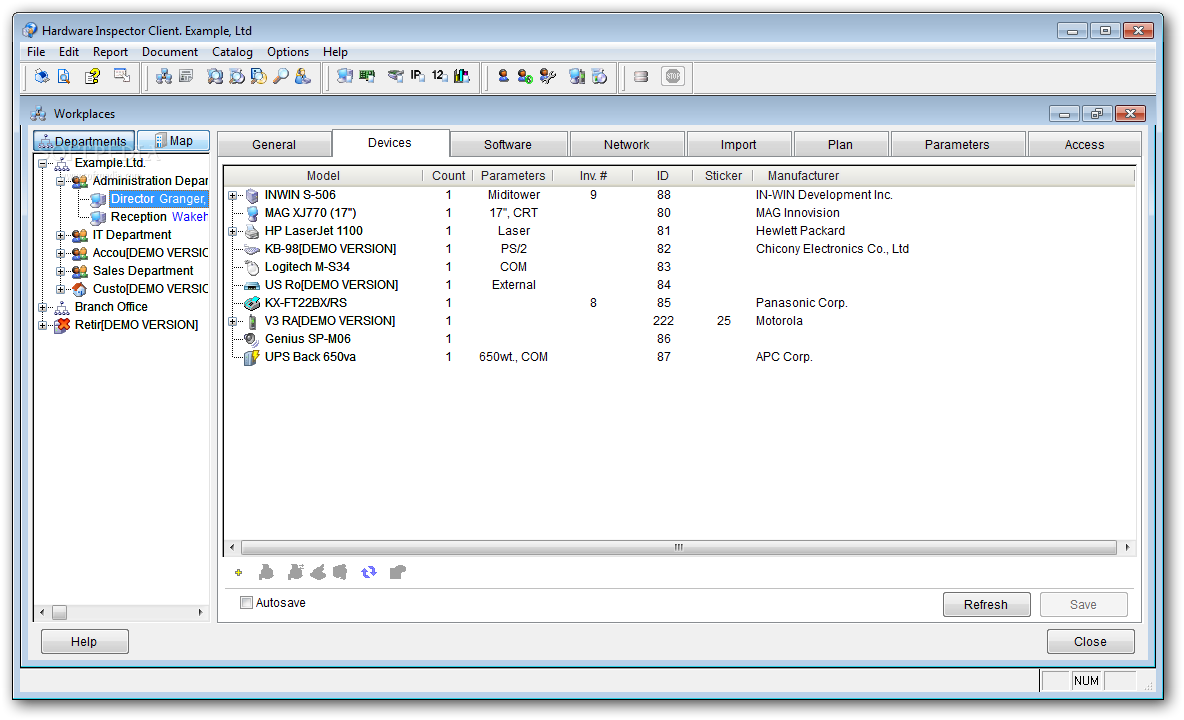Click the yellow question mark help icon

[x=92, y=76]
